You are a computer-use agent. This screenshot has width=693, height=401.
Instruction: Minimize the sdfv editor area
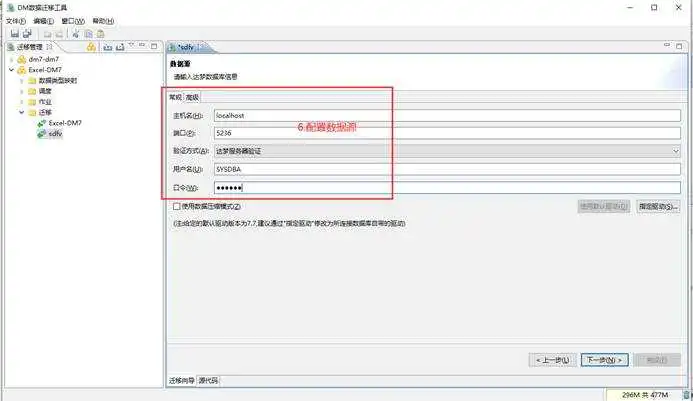point(666,45)
